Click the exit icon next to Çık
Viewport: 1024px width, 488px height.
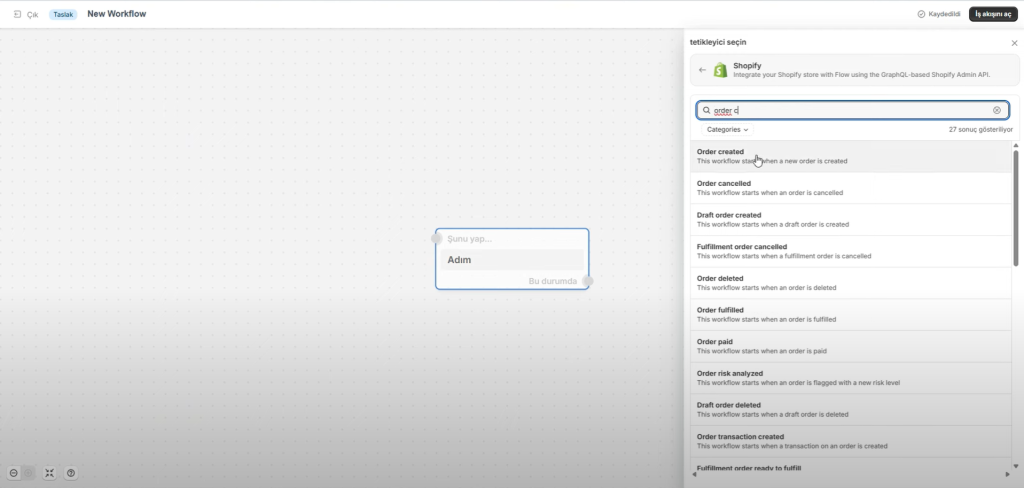(17, 15)
